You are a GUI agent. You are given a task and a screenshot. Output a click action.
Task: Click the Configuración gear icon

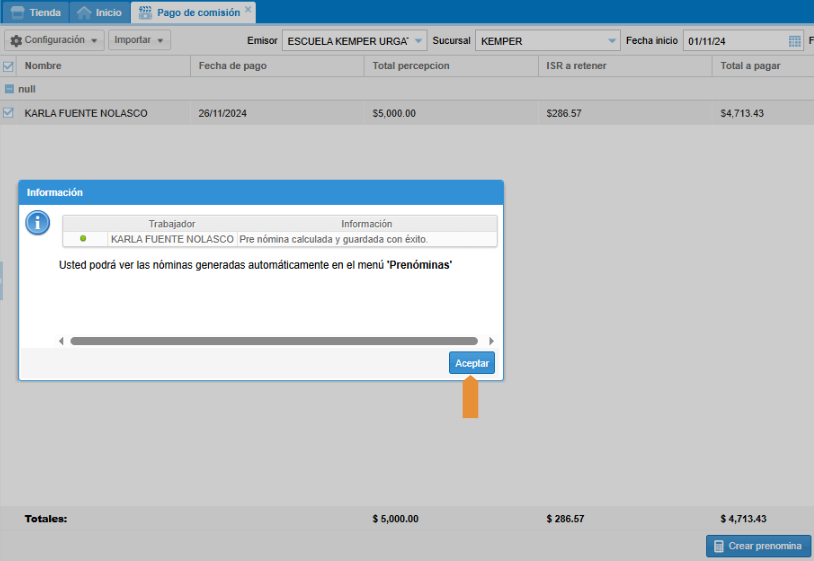click(x=16, y=40)
